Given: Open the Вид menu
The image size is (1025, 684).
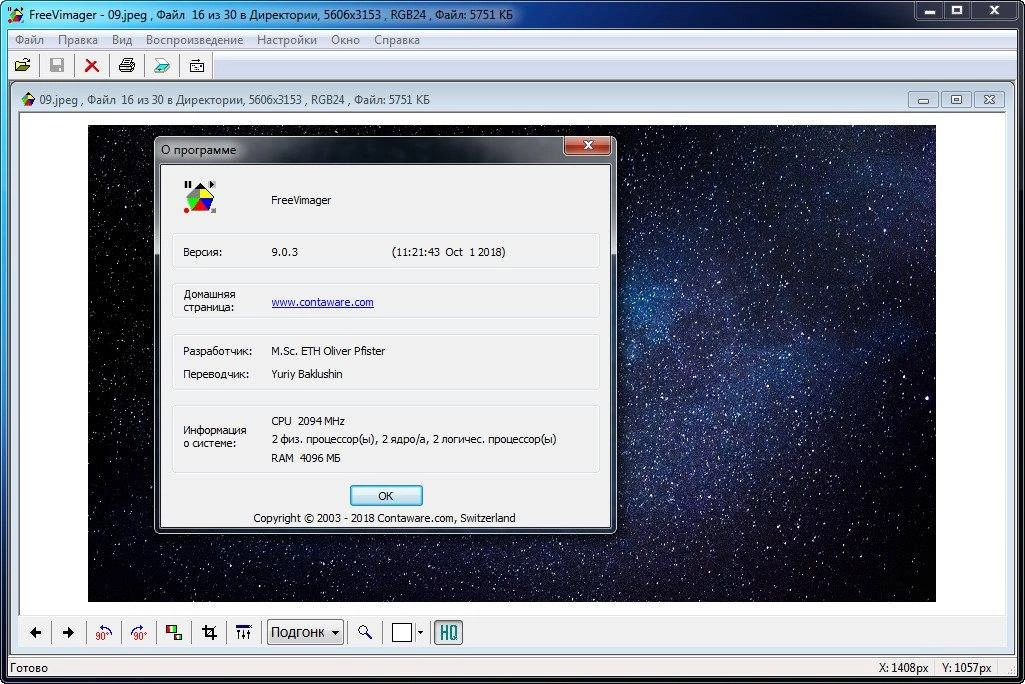Looking at the screenshot, I should tap(122, 40).
